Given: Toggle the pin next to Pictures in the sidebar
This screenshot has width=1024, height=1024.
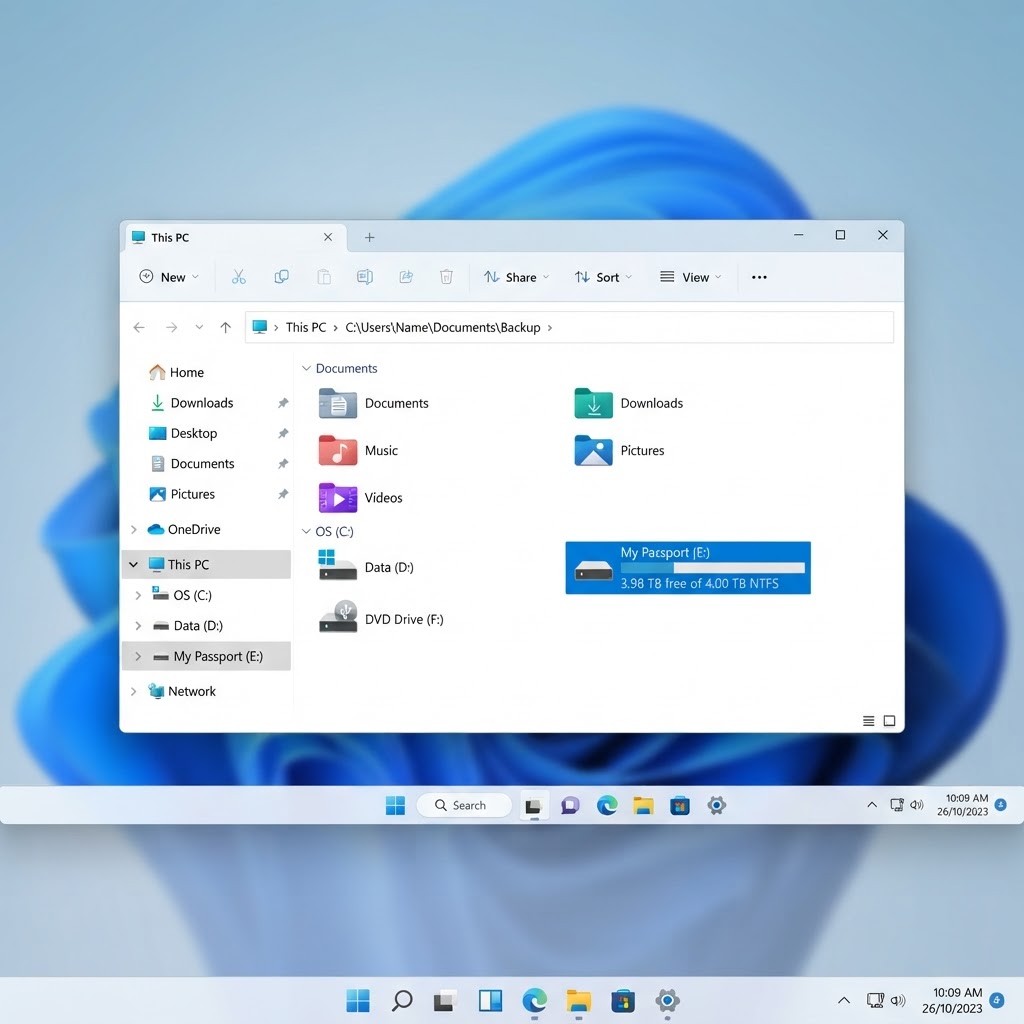Looking at the screenshot, I should [x=283, y=494].
